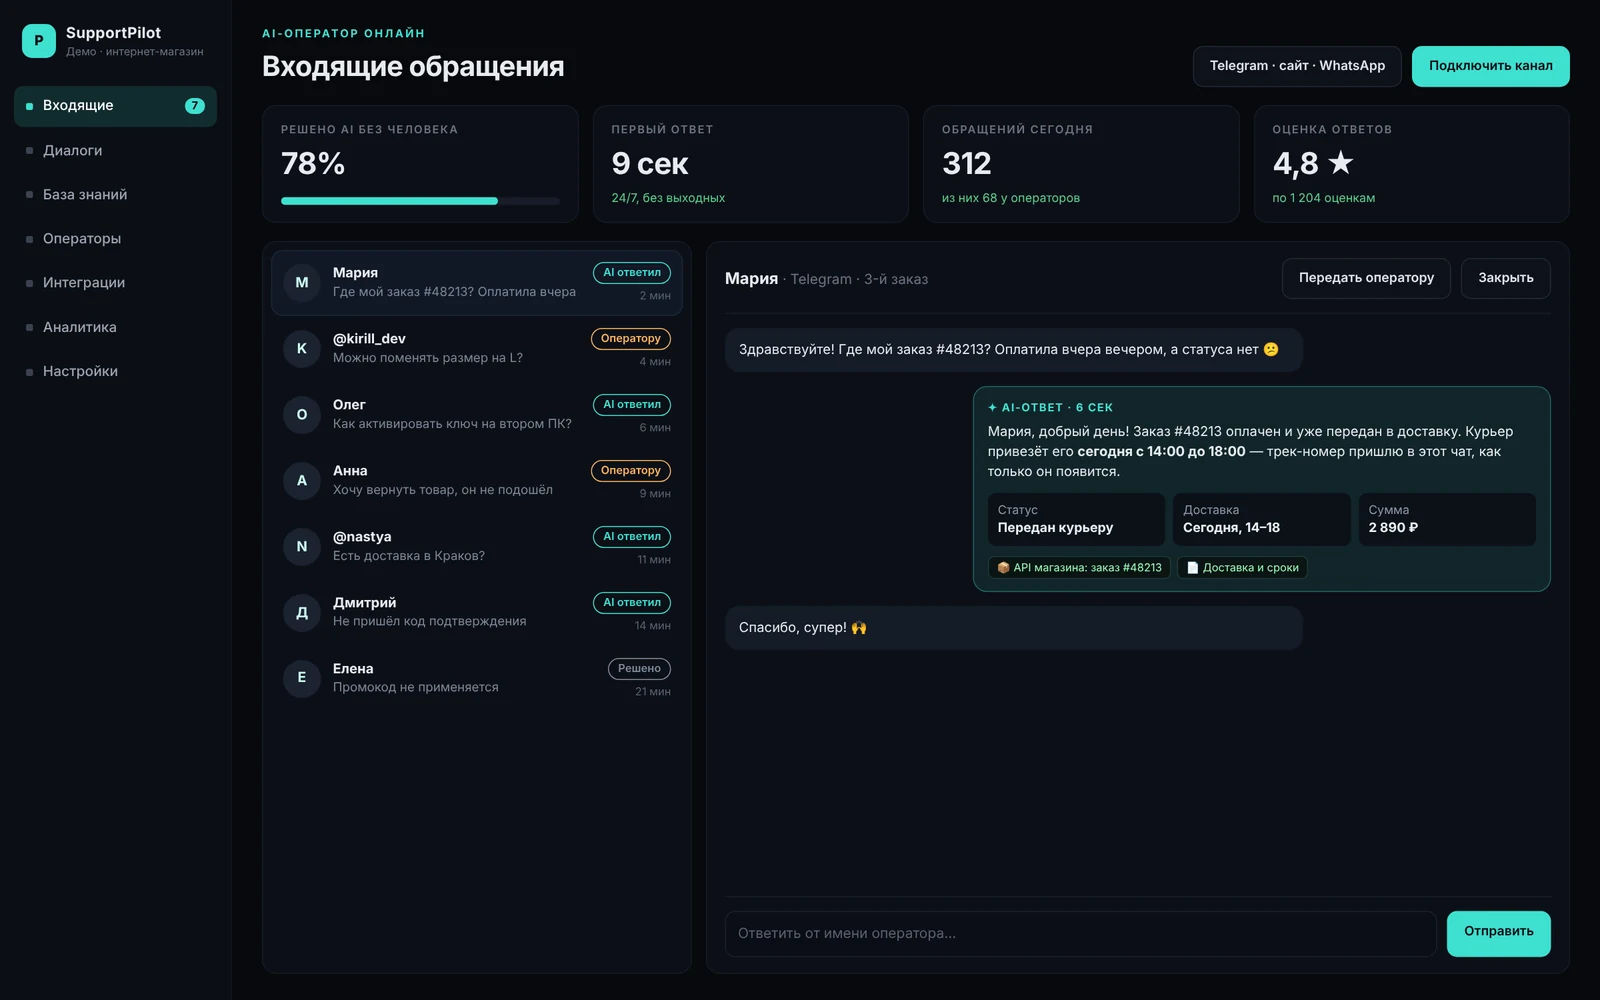Click the Мария chat header name

751,279
